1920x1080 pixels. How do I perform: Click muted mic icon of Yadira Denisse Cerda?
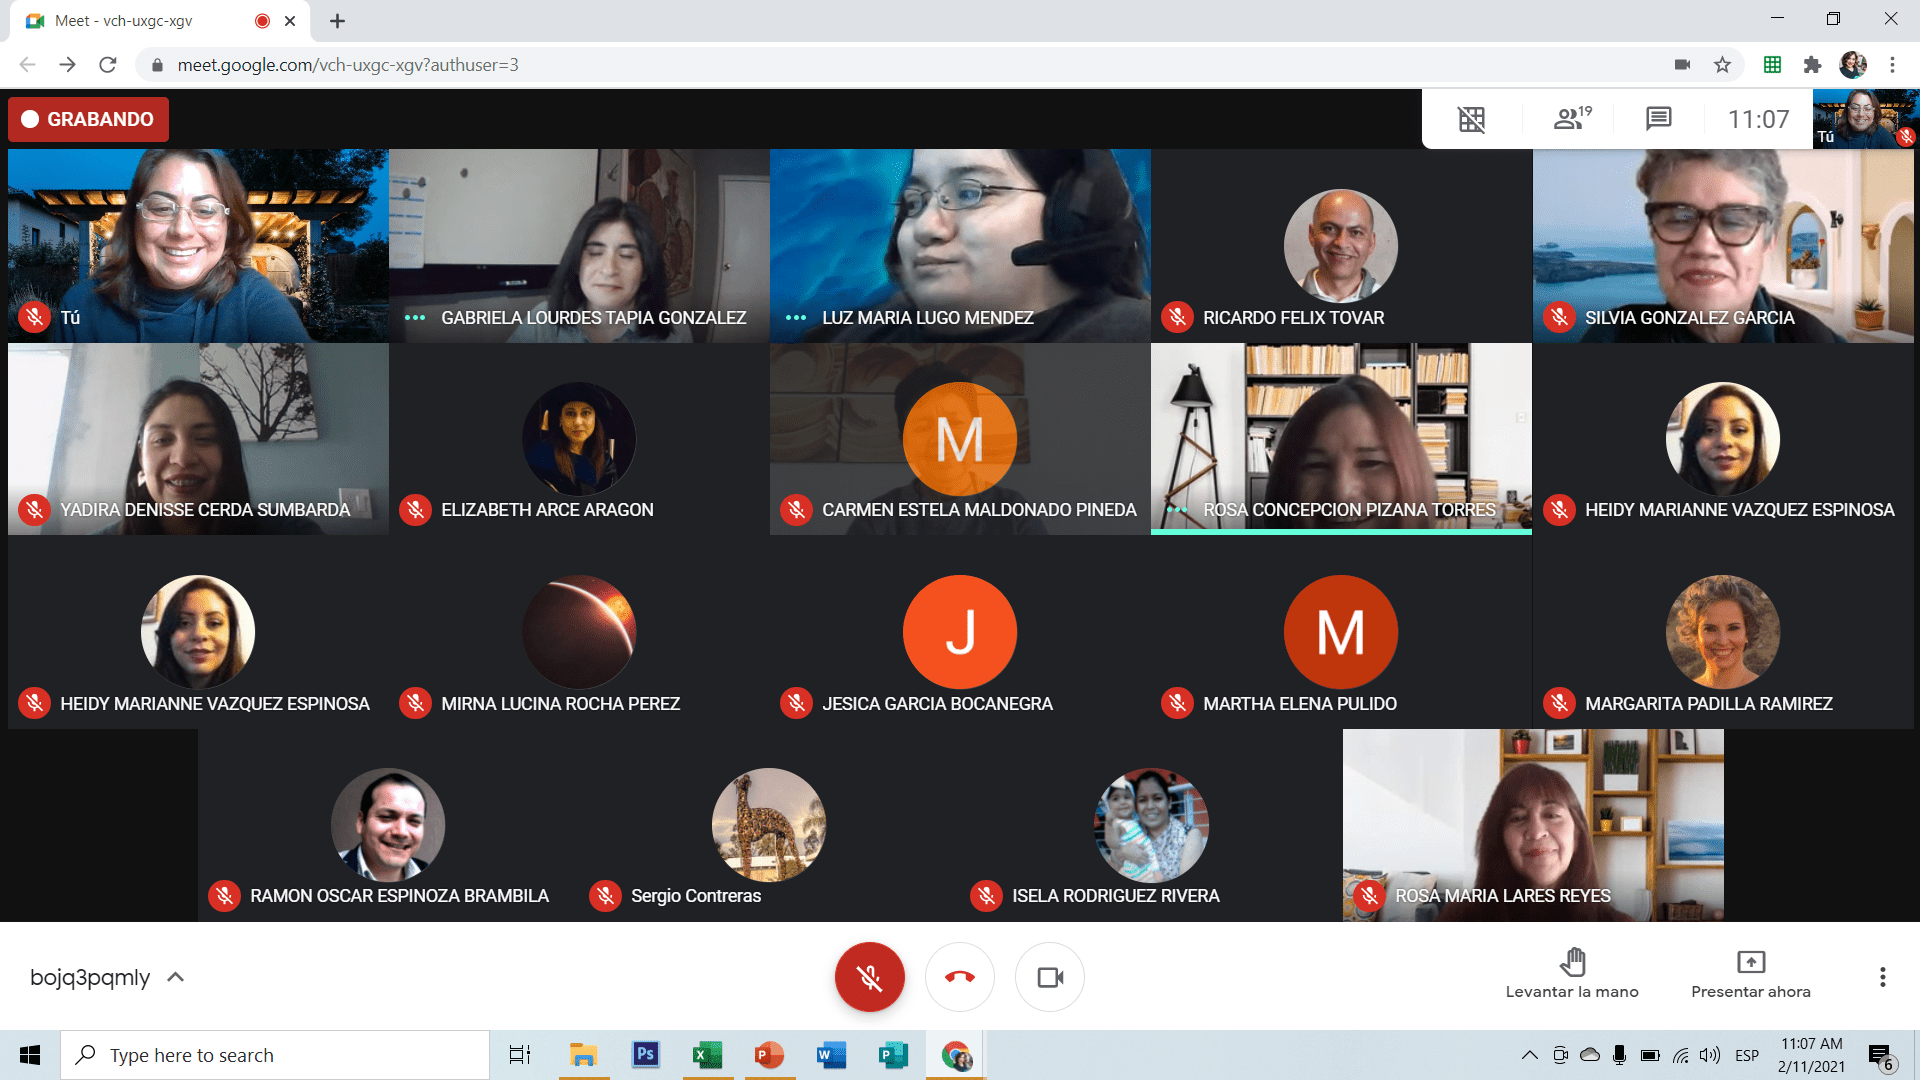34,509
